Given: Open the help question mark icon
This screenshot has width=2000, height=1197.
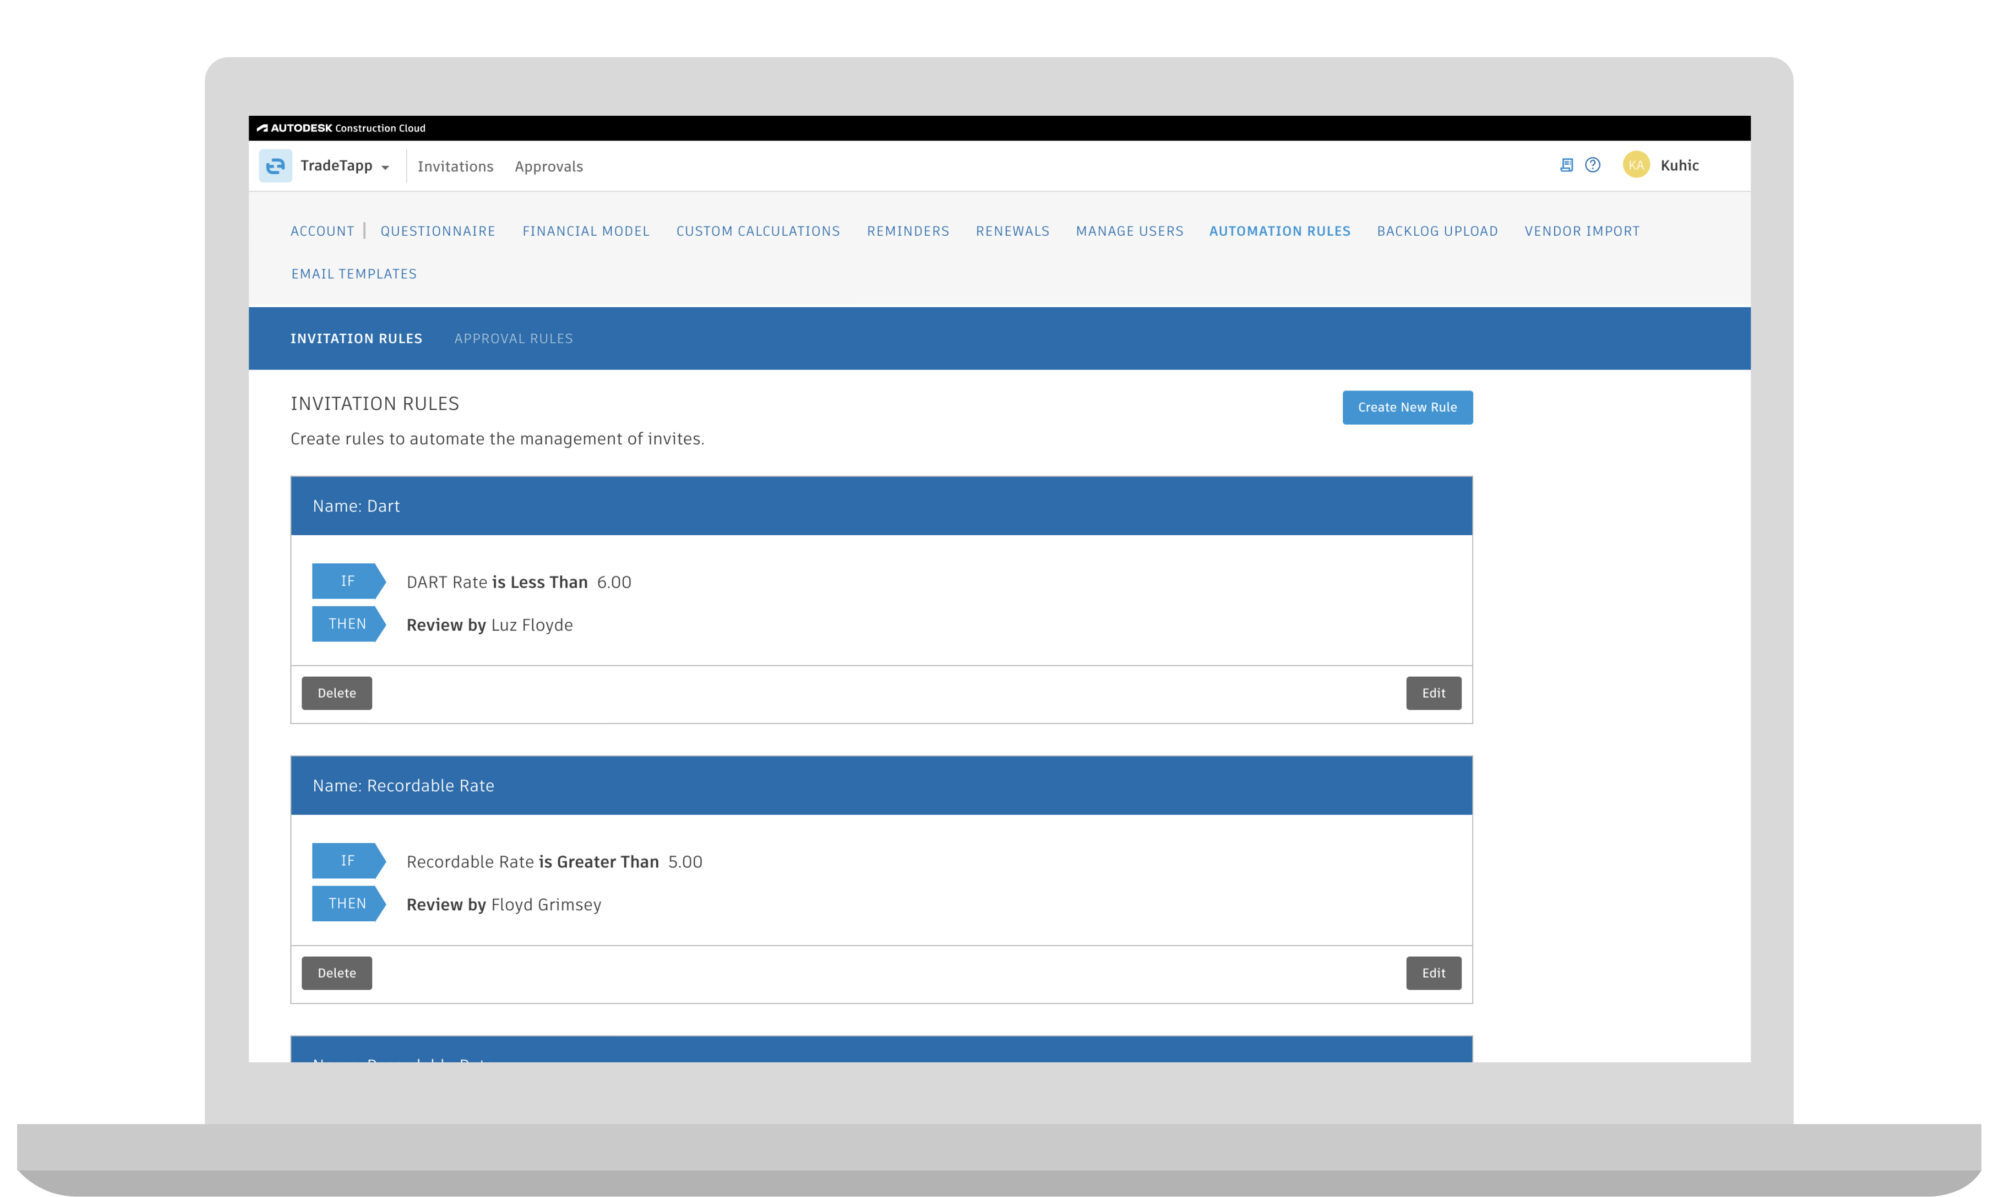Looking at the screenshot, I should [x=1590, y=164].
